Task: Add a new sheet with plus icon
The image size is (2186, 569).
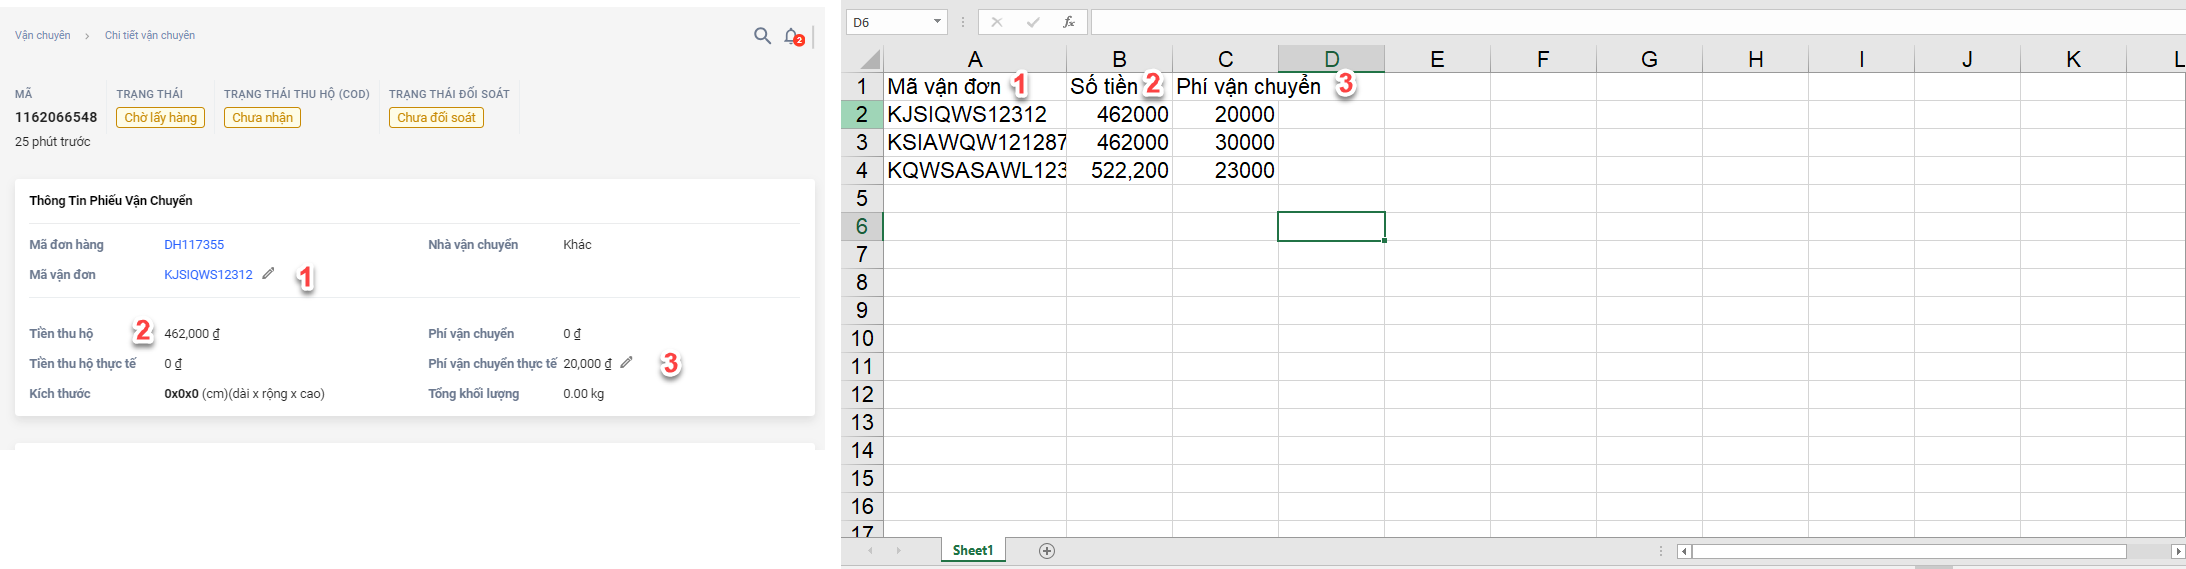Action: tap(1047, 551)
